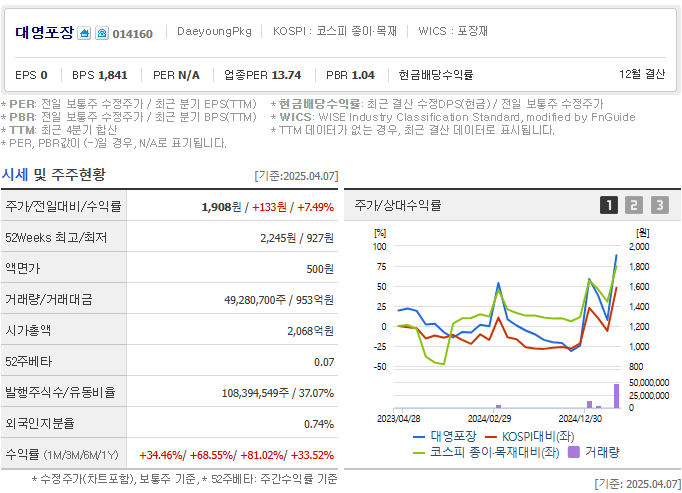Click the 액면가 row label

pos(22,268)
